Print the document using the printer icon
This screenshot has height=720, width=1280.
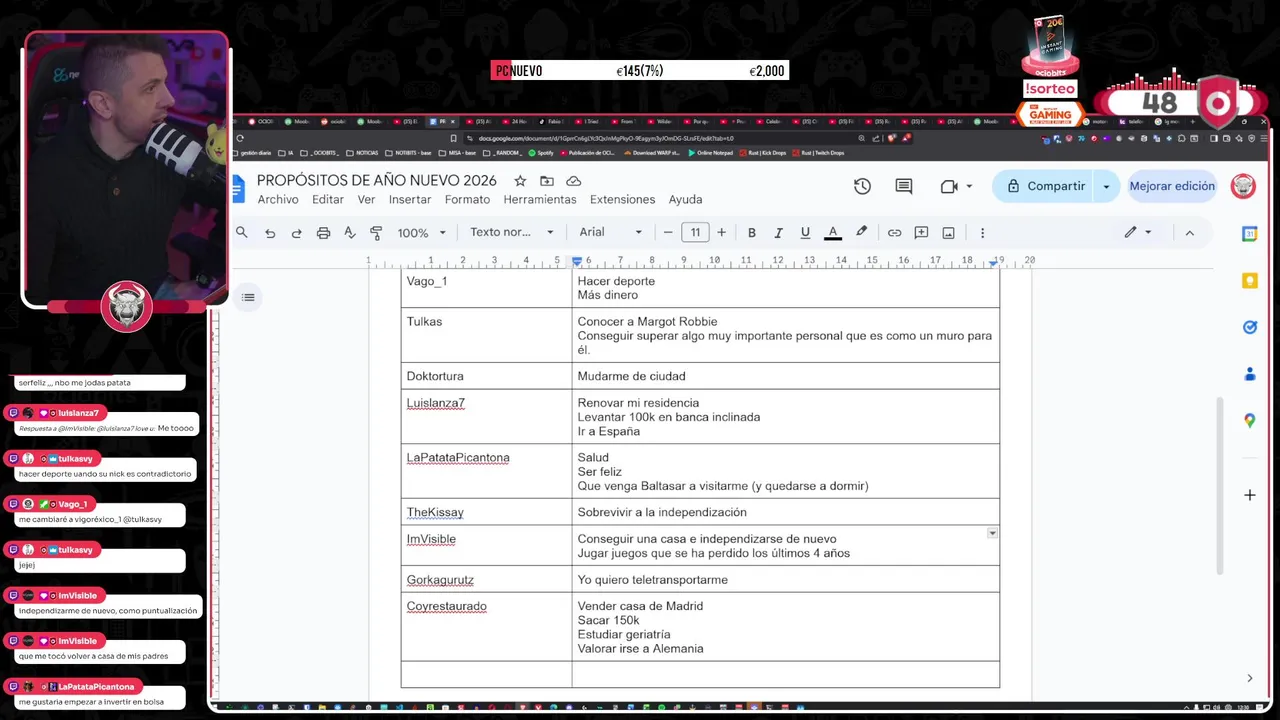point(323,233)
